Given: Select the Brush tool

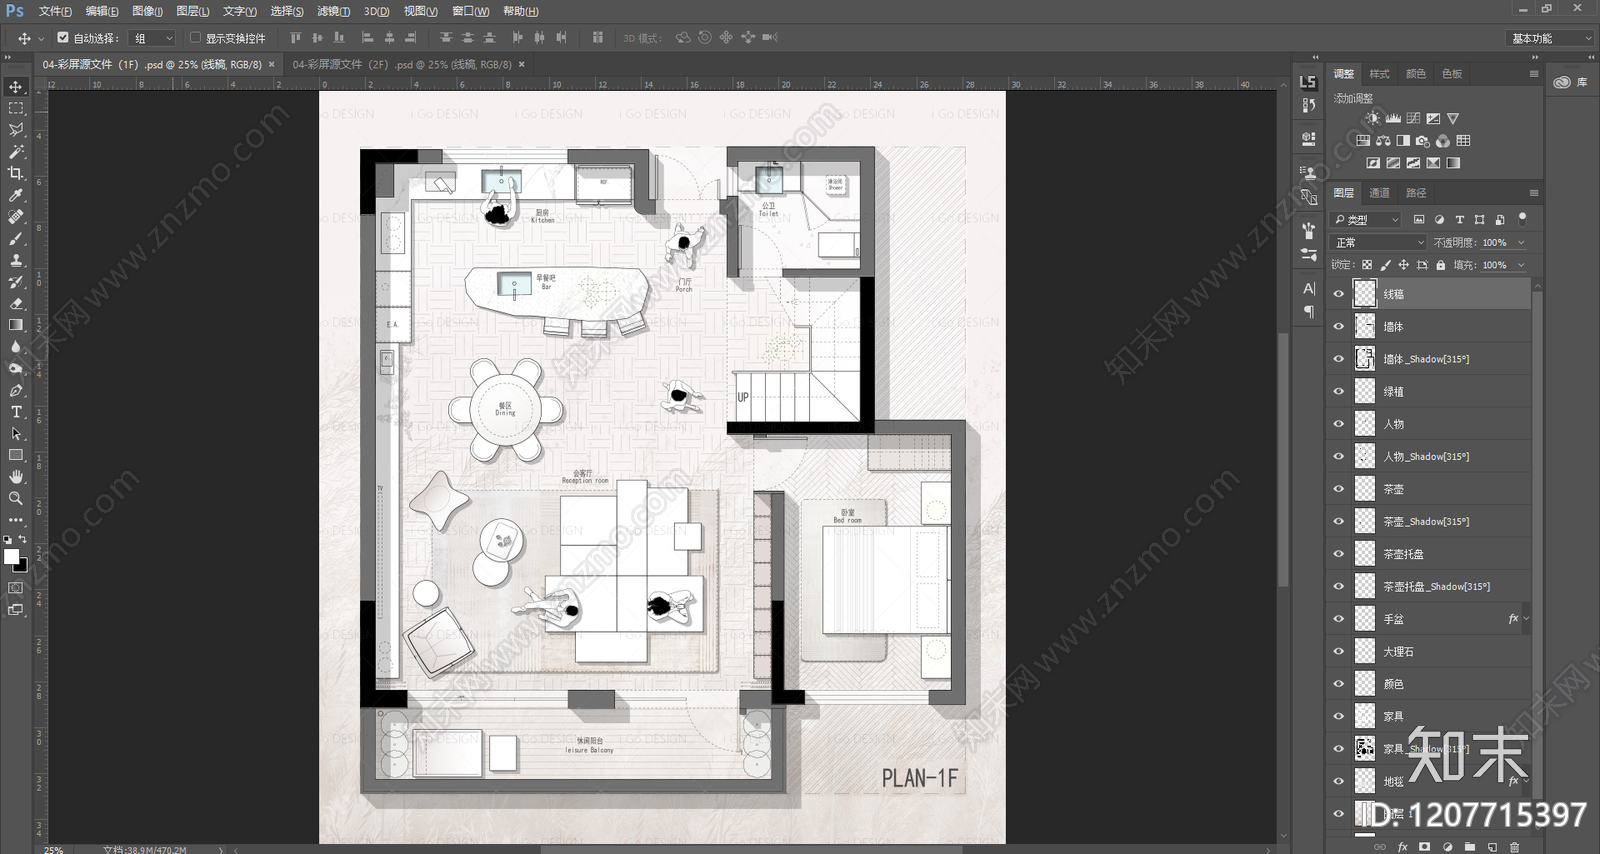Looking at the screenshot, I should [16, 238].
